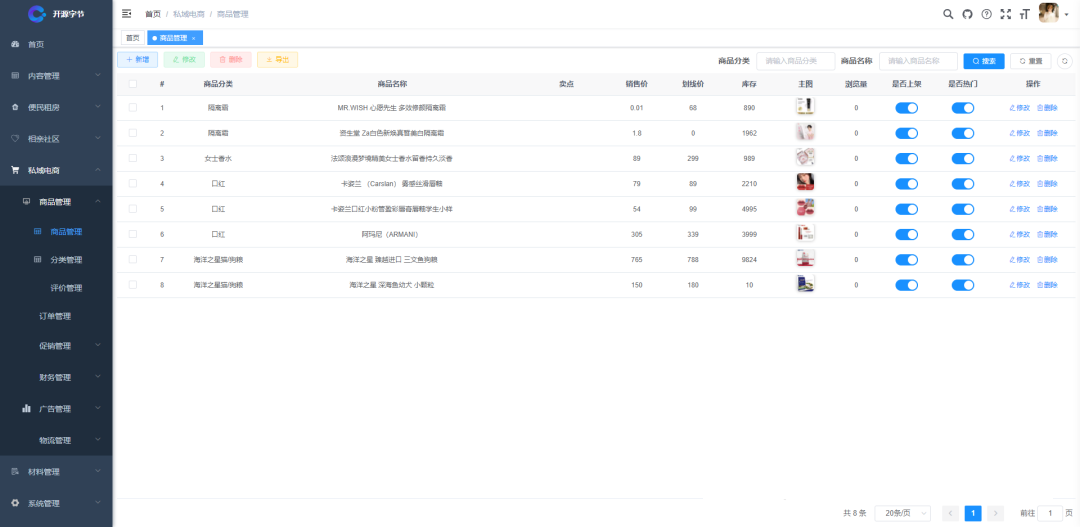This screenshot has width=1080, height=527.
Task: Click 修改 link for row 3 女士香水
Action: (x=1019, y=158)
